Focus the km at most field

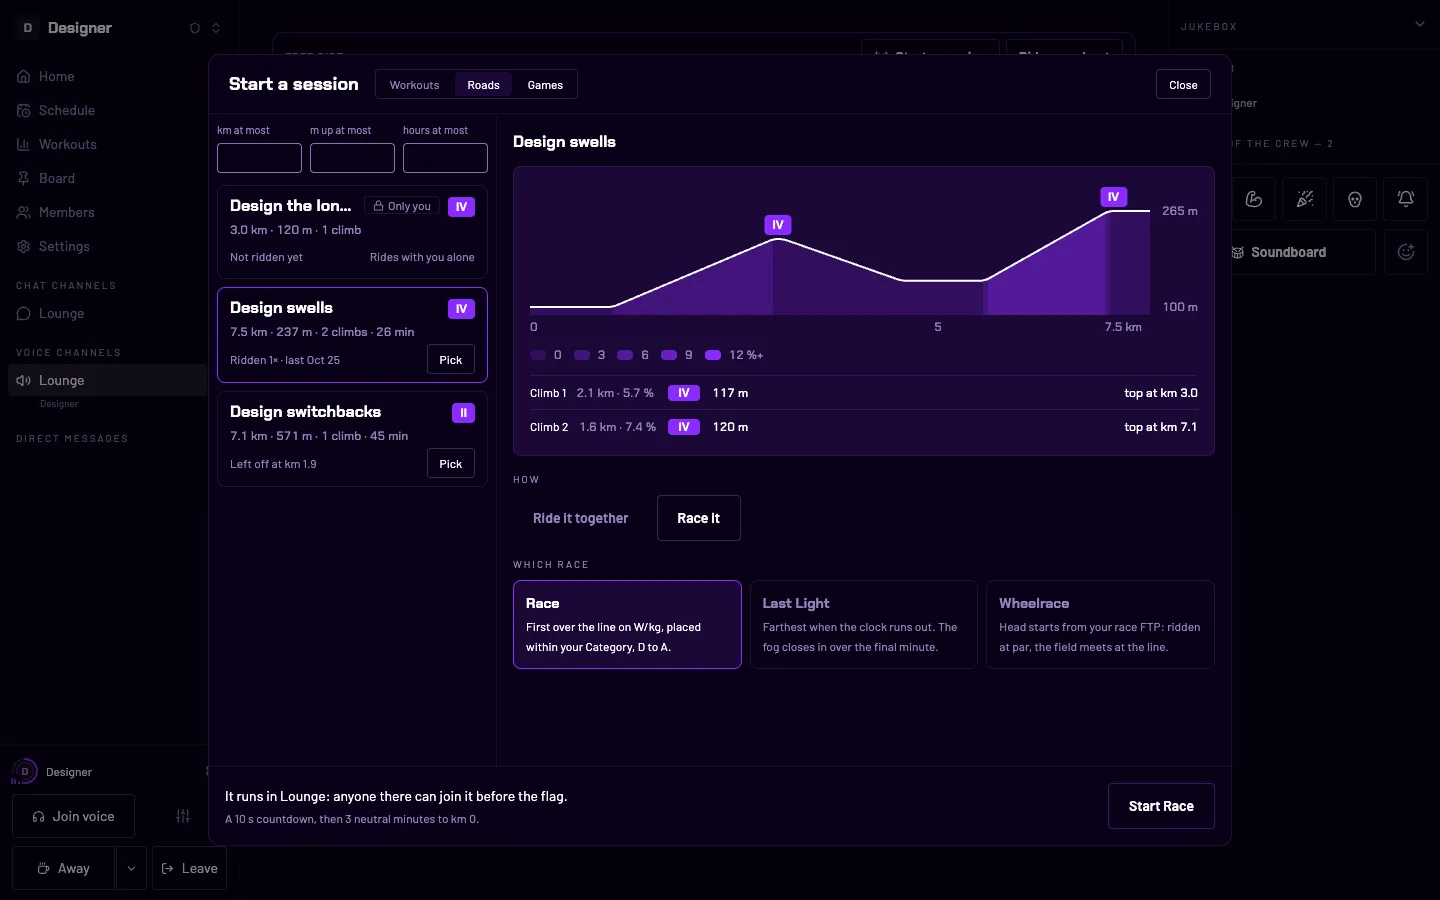(259, 158)
